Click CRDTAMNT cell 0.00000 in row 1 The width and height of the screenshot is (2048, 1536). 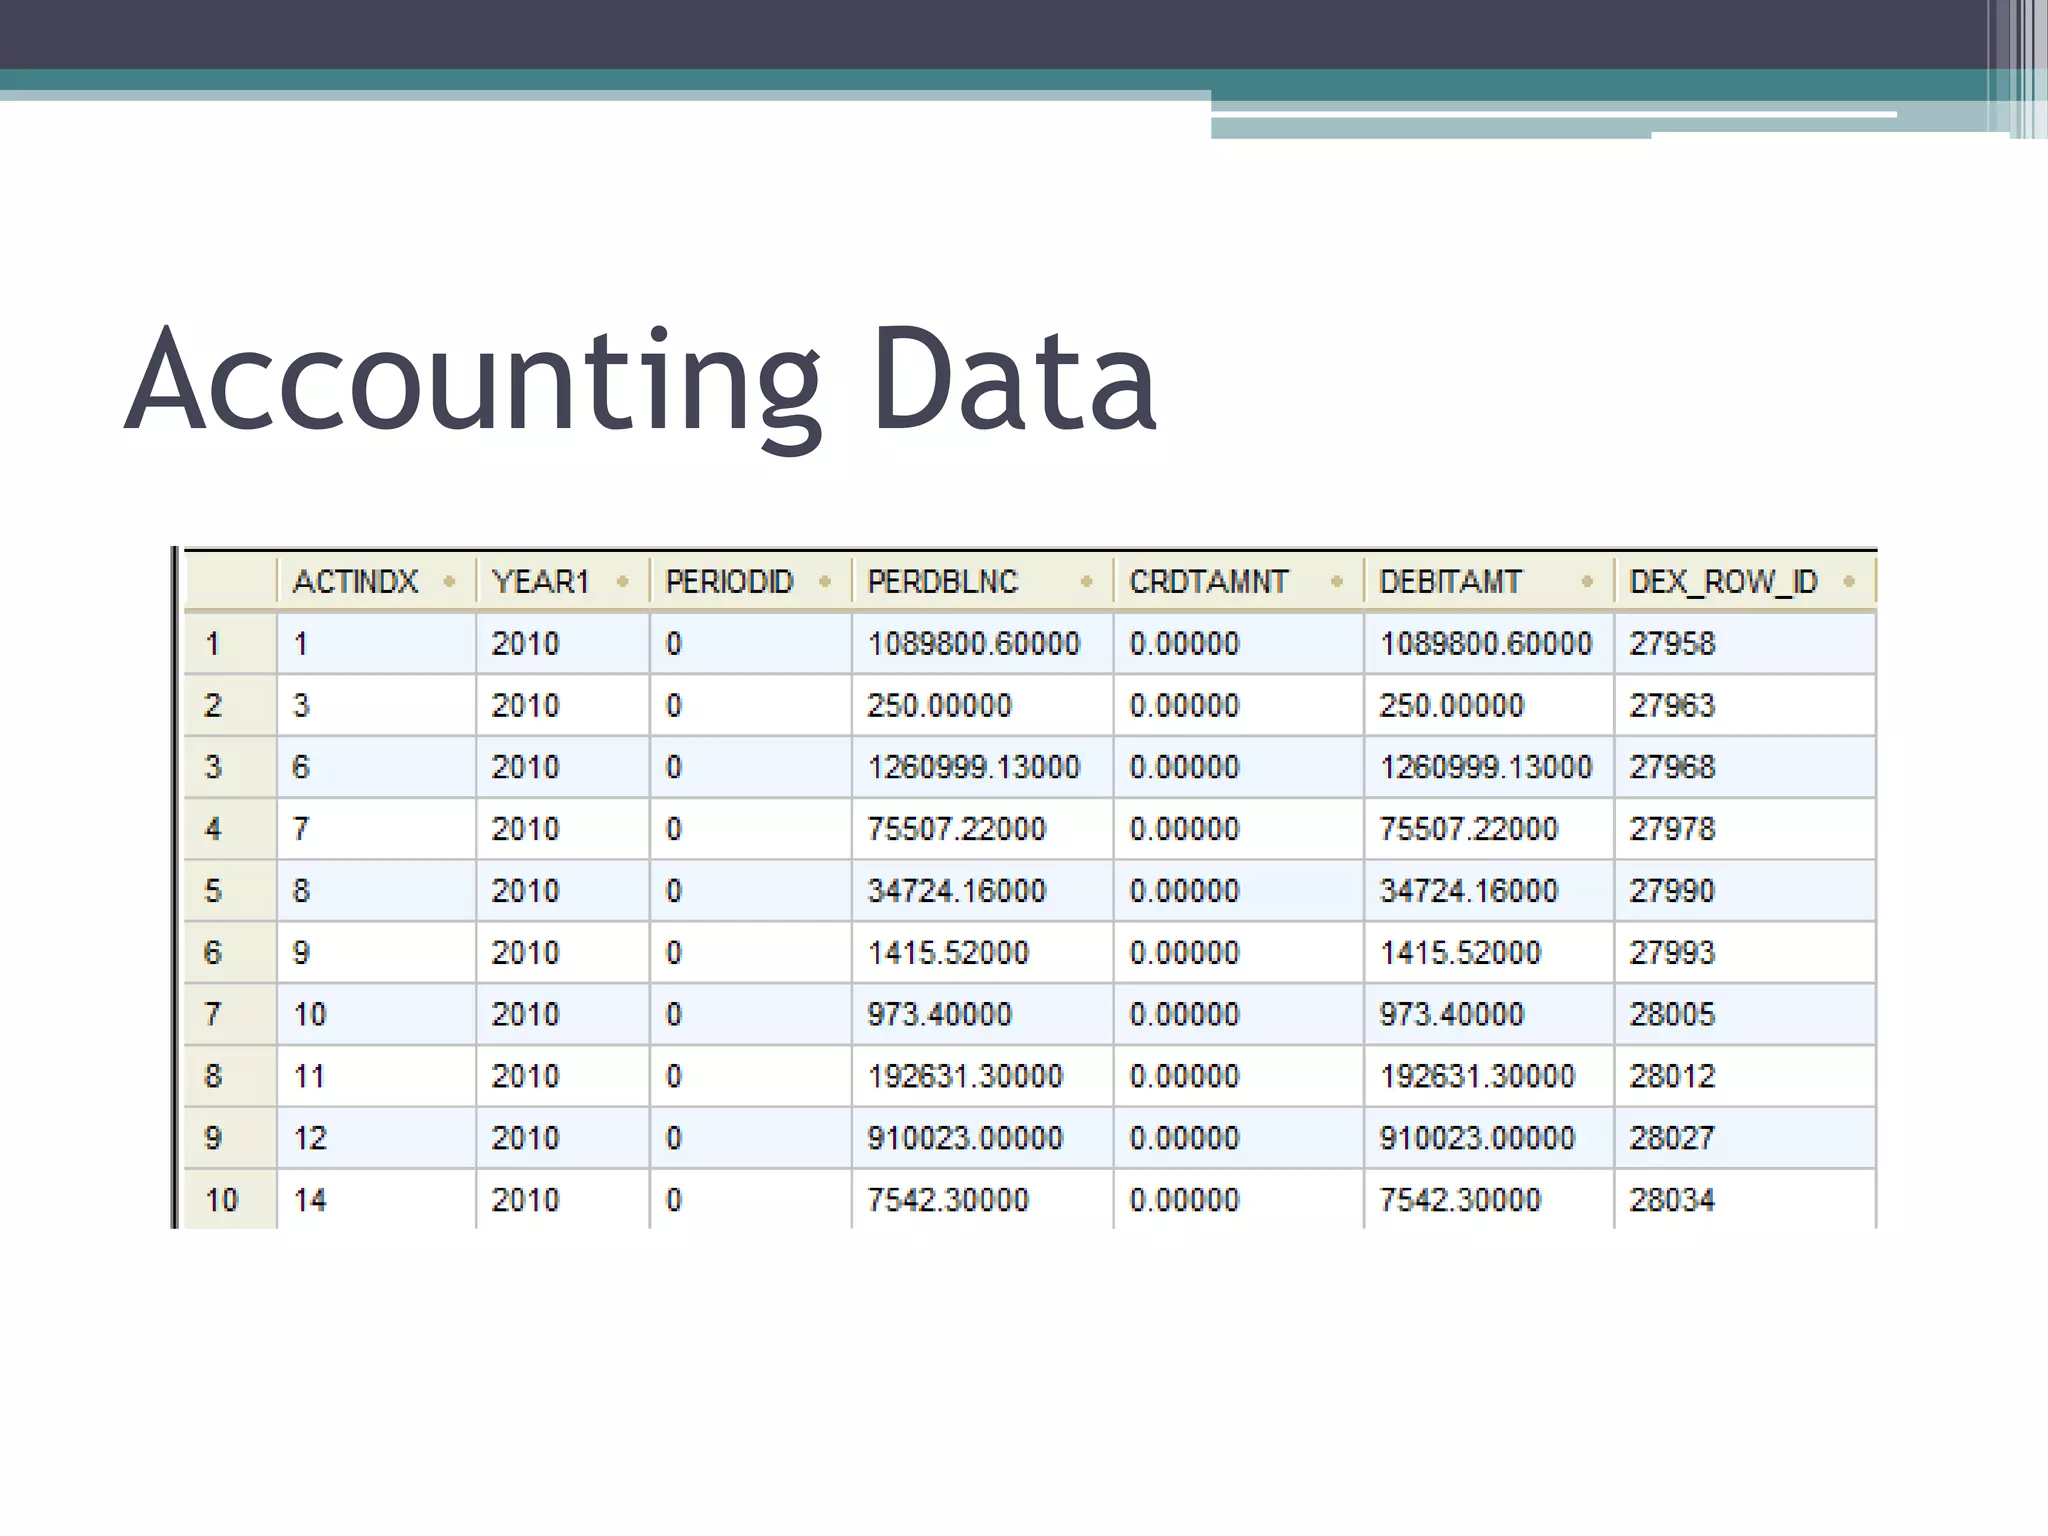[x=1239, y=643]
